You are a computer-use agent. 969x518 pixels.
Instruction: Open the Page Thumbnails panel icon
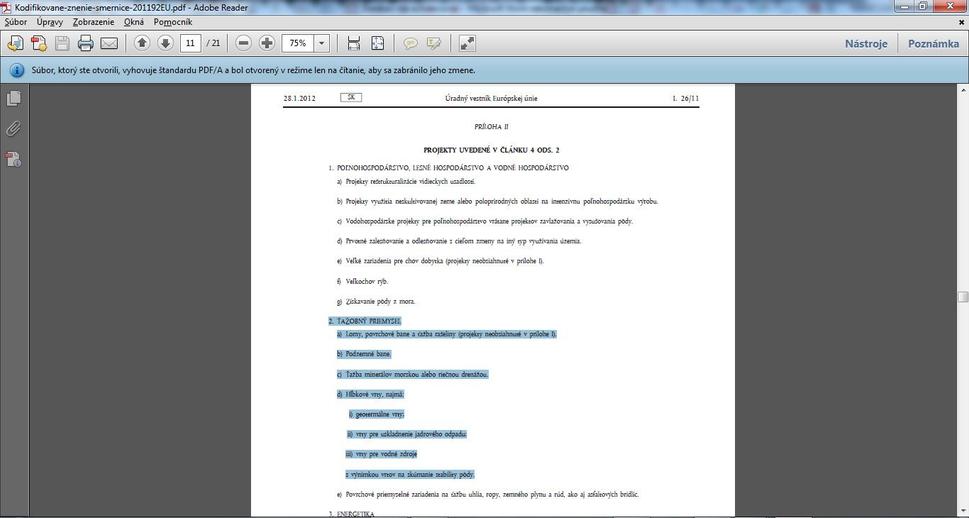pyautogui.click(x=14, y=99)
